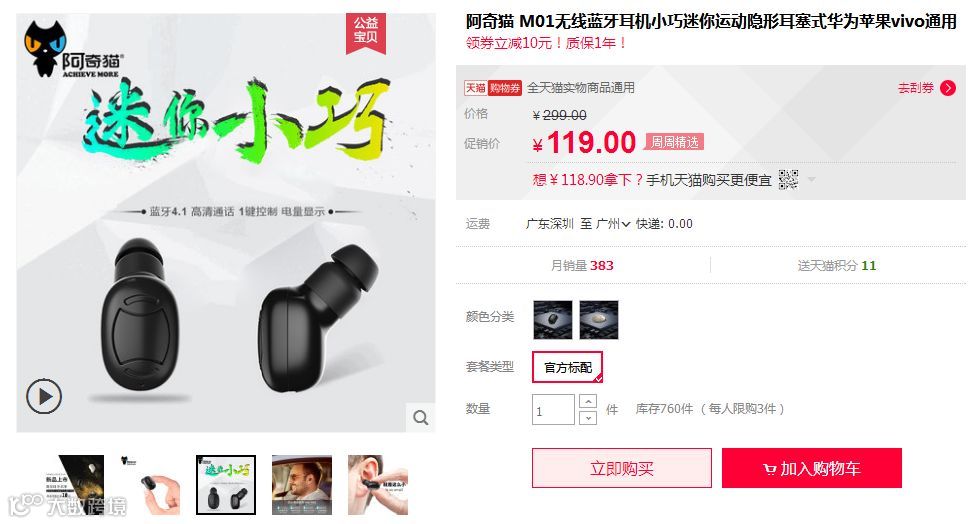Viewport: 973px width, 524px height.
Task: Click the 加入购物车 add to cart button
Action: [x=812, y=468]
